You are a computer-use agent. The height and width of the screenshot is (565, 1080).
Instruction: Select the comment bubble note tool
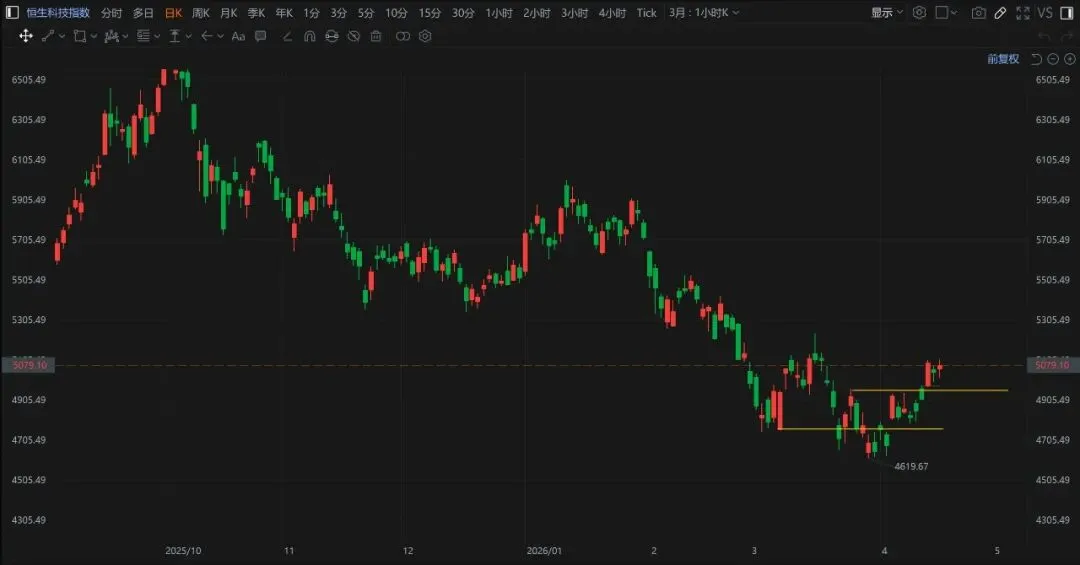click(x=260, y=36)
